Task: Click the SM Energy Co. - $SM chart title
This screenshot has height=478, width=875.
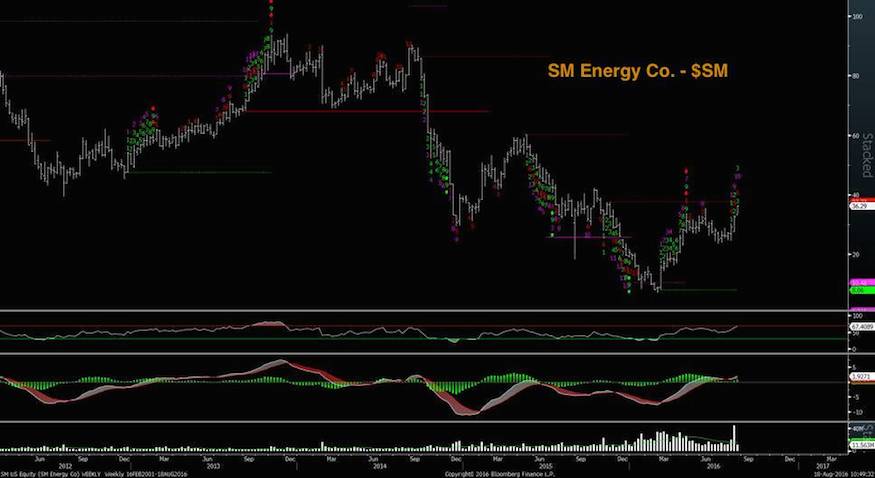Action: pos(638,71)
